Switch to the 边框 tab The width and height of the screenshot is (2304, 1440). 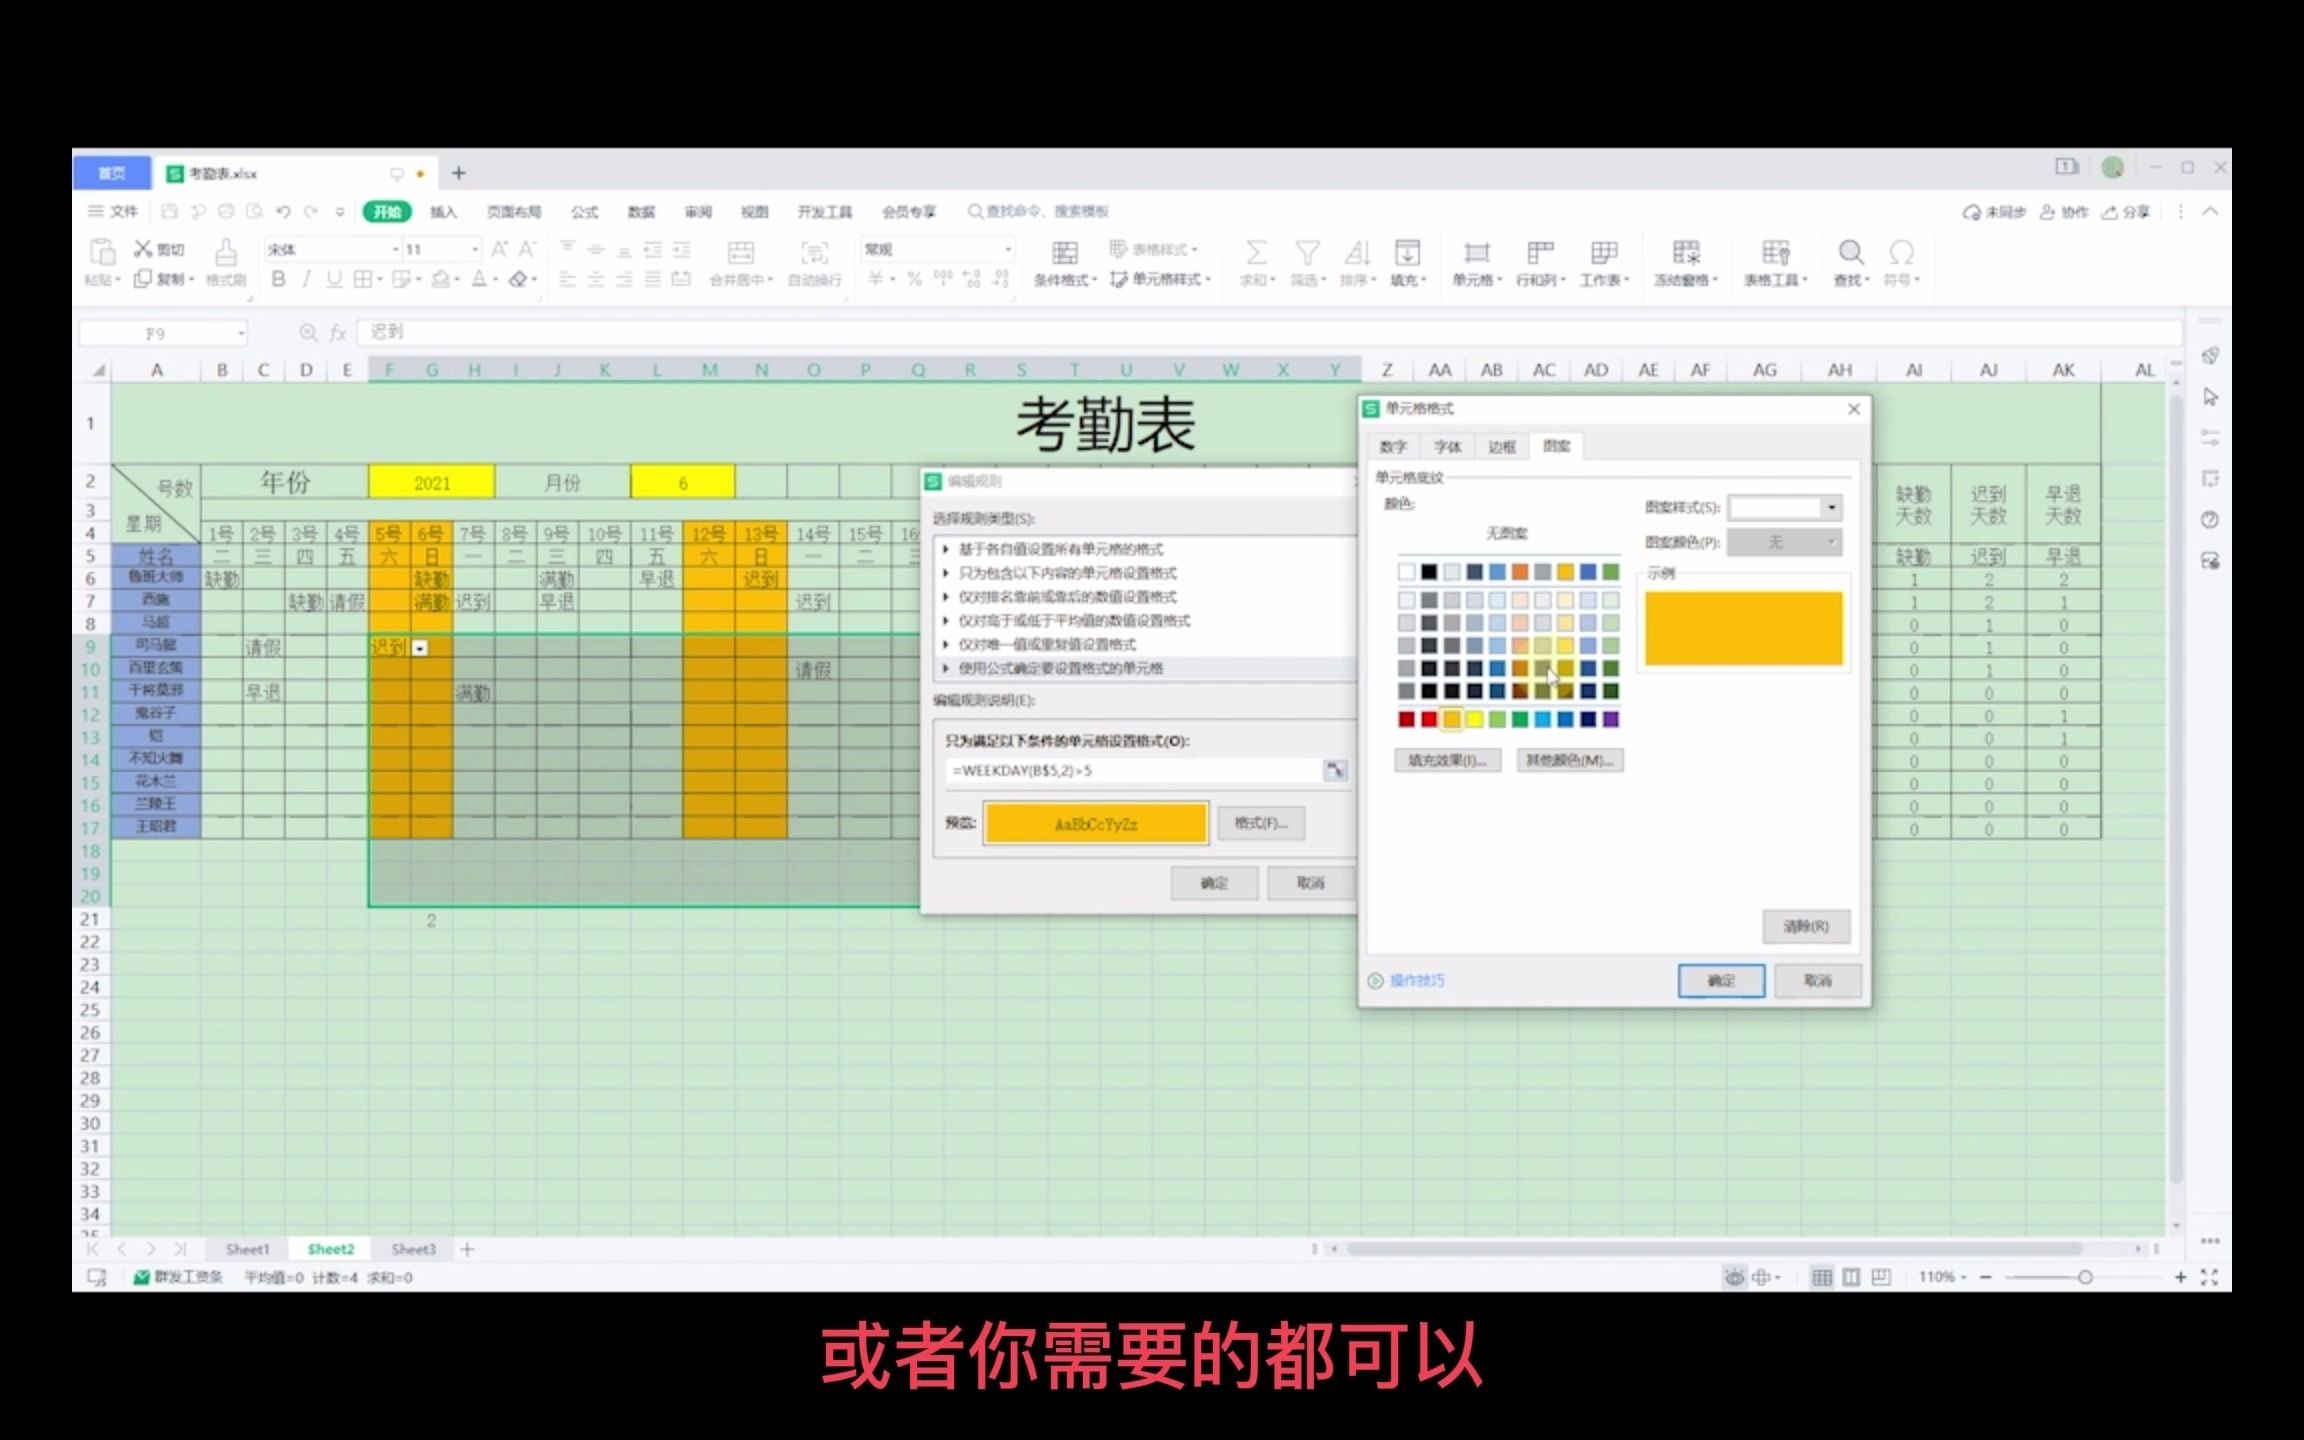pos(1501,447)
